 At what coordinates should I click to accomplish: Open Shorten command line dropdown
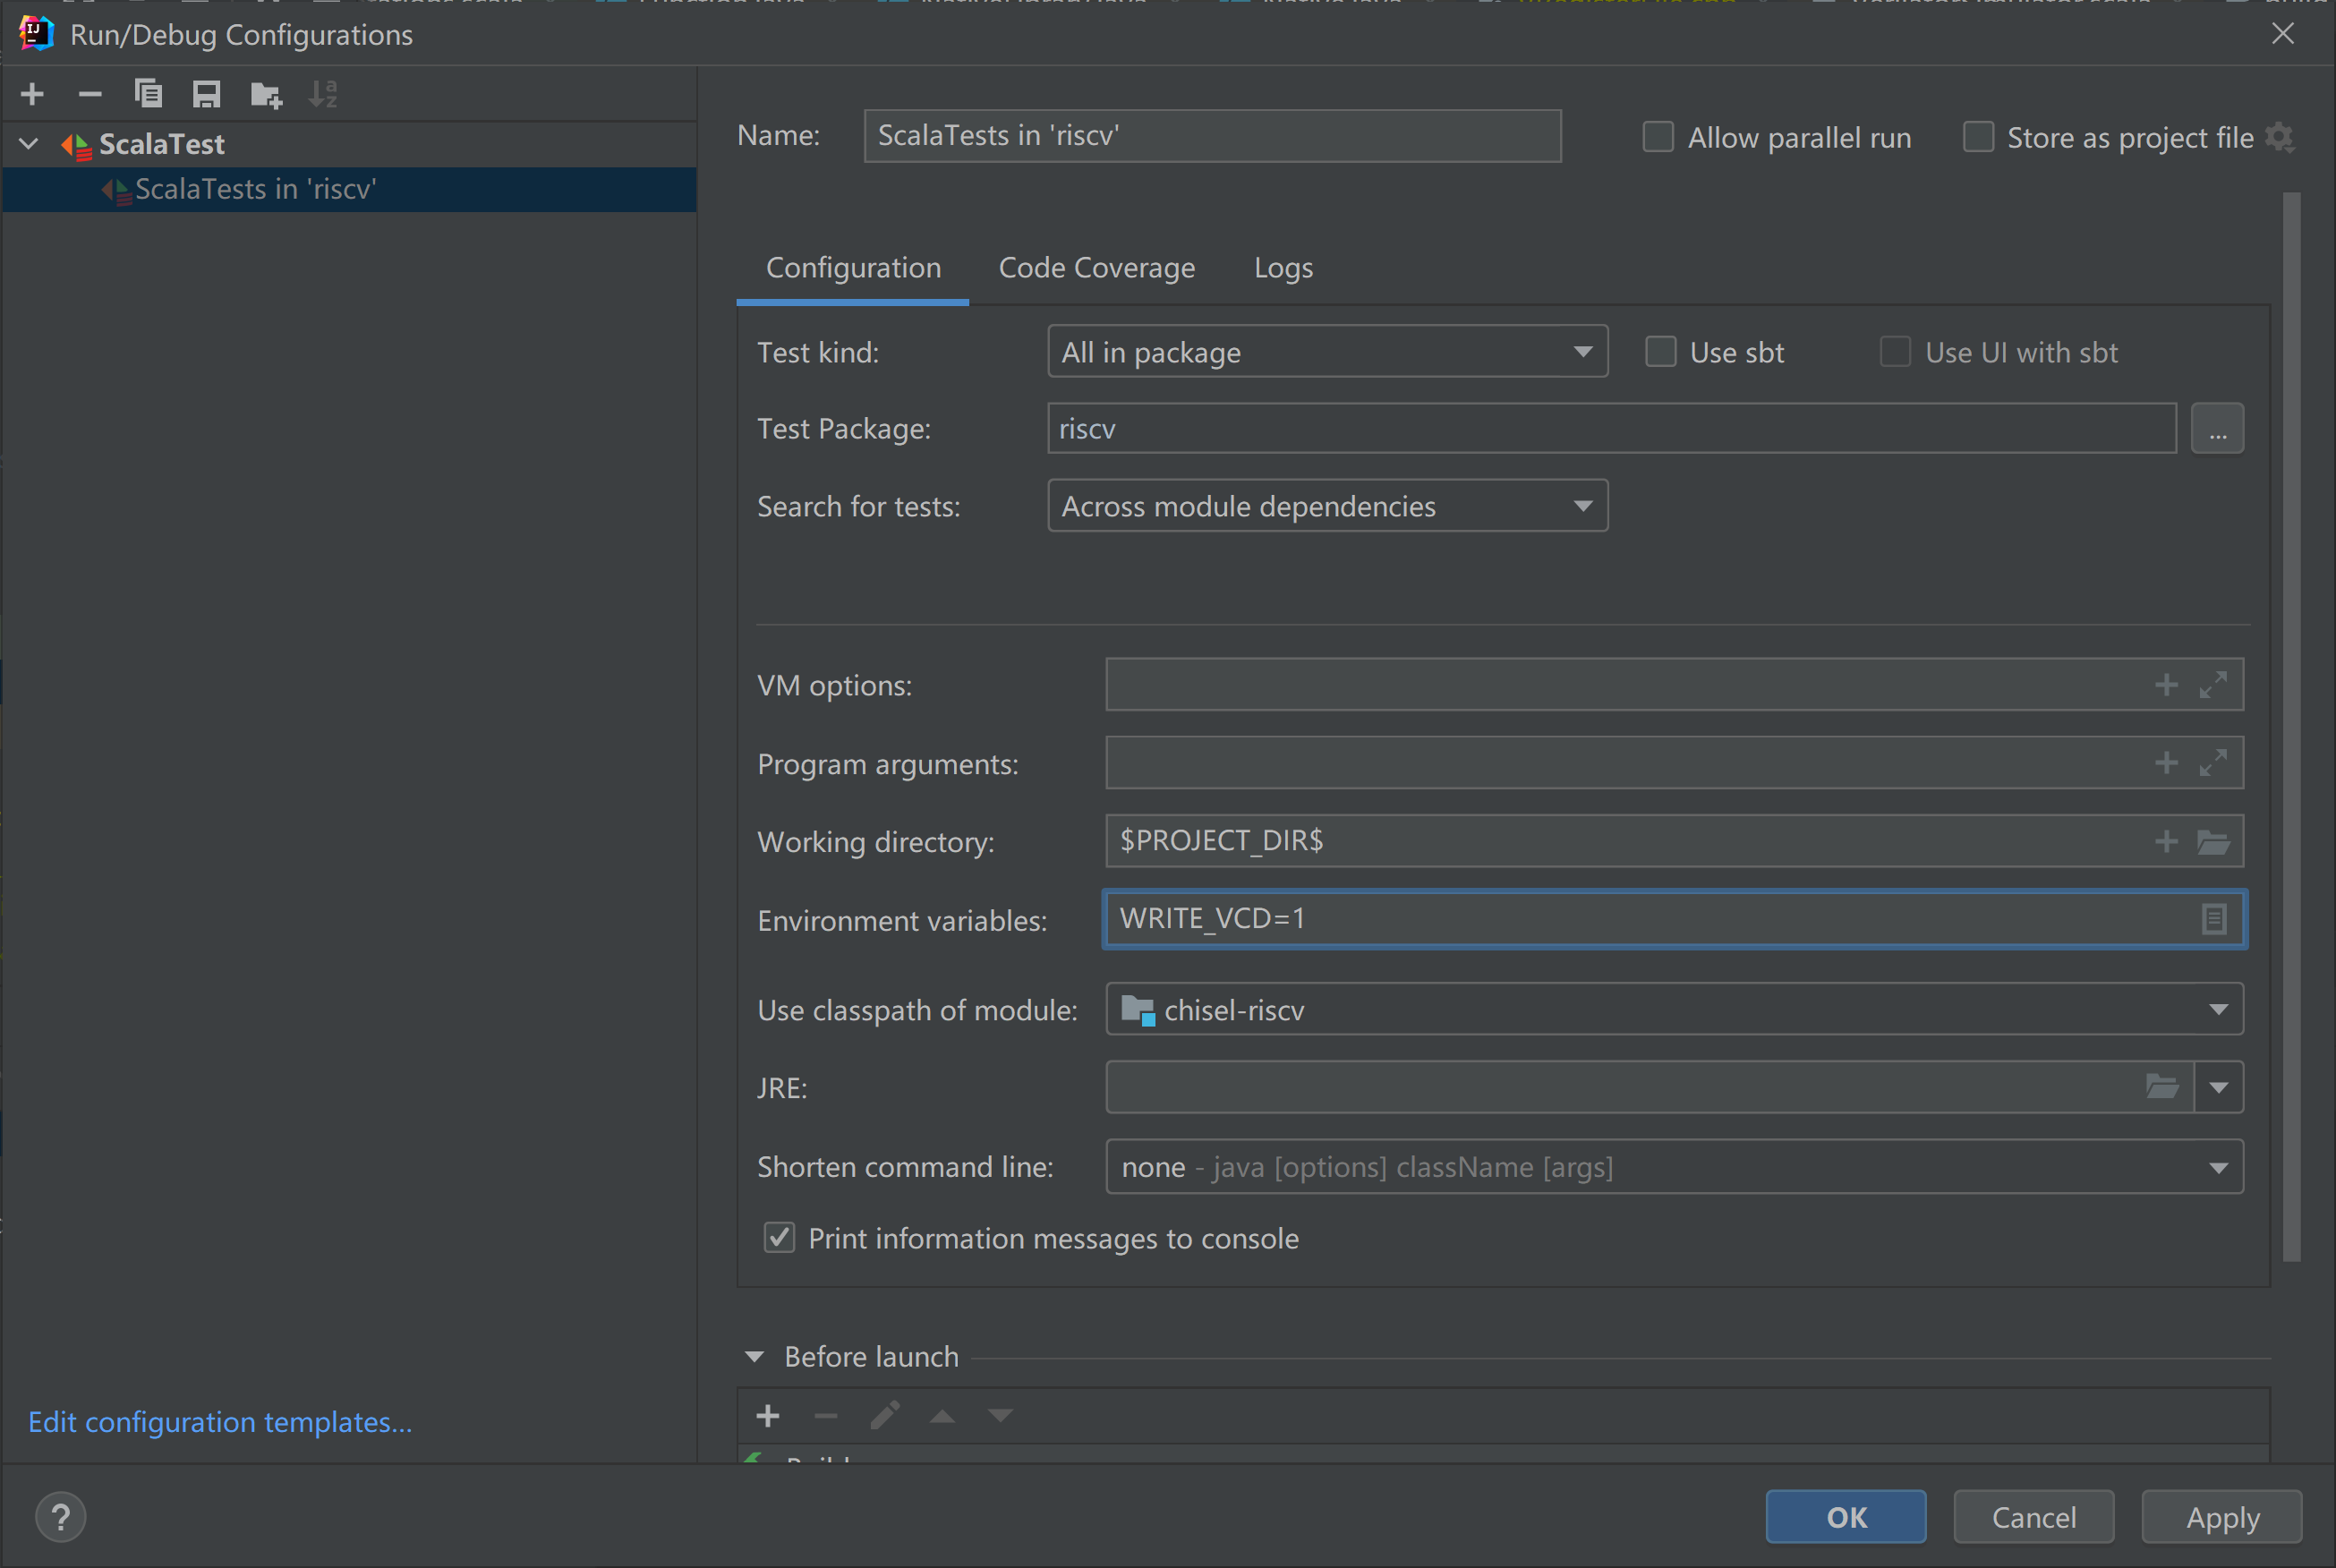pyautogui.click(x=1674, y=1166)
